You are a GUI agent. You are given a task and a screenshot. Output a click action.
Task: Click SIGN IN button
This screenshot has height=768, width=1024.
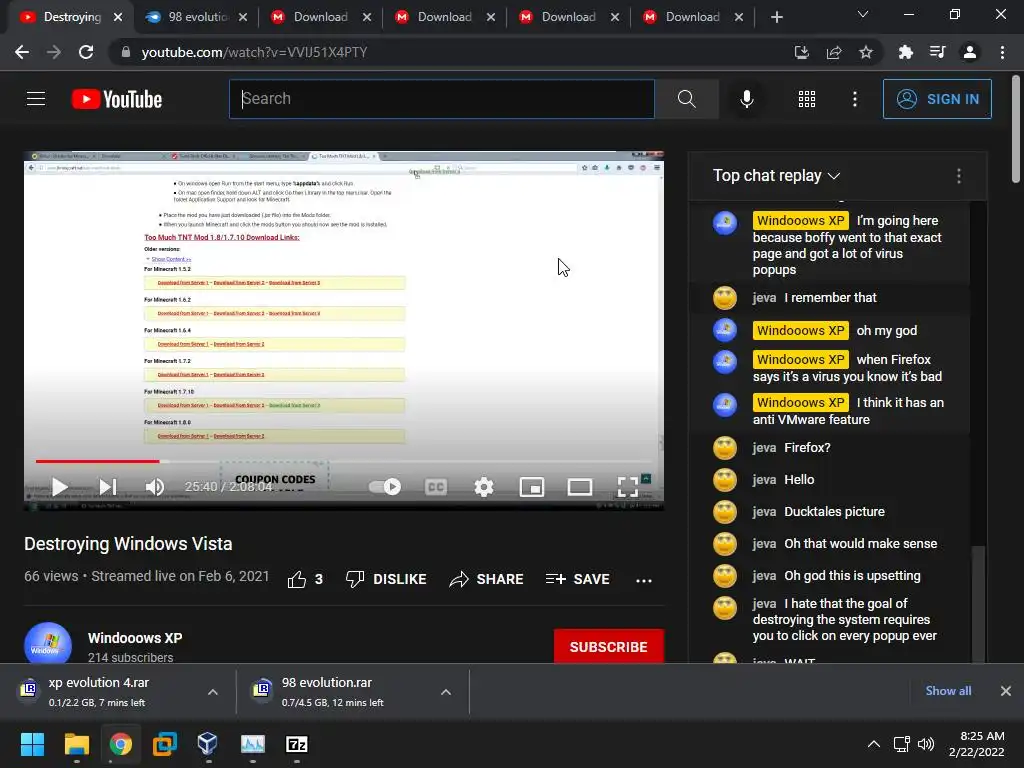coord(937,99)
